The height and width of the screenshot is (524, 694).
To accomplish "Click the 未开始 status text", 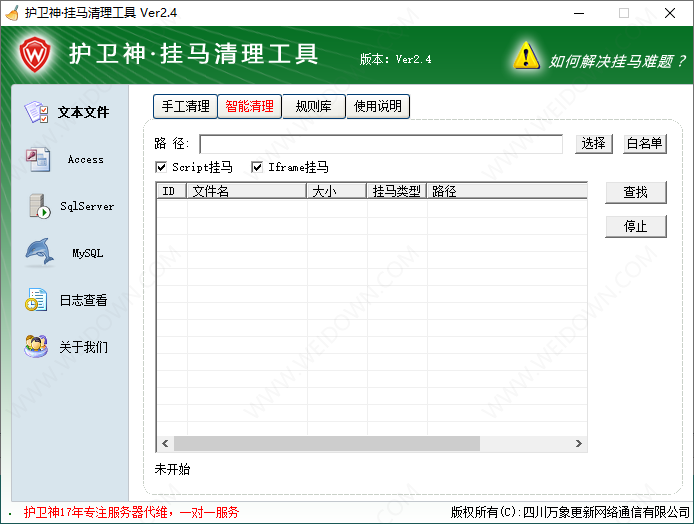I will [x=173, y=469].
